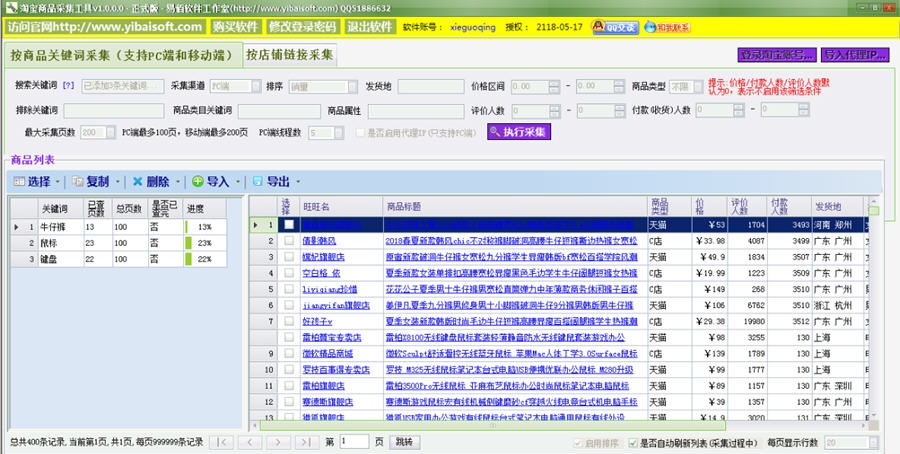This screenshot has width=900, height=454.
Task: Open the 排序 combo box
Action: [323, 86]
